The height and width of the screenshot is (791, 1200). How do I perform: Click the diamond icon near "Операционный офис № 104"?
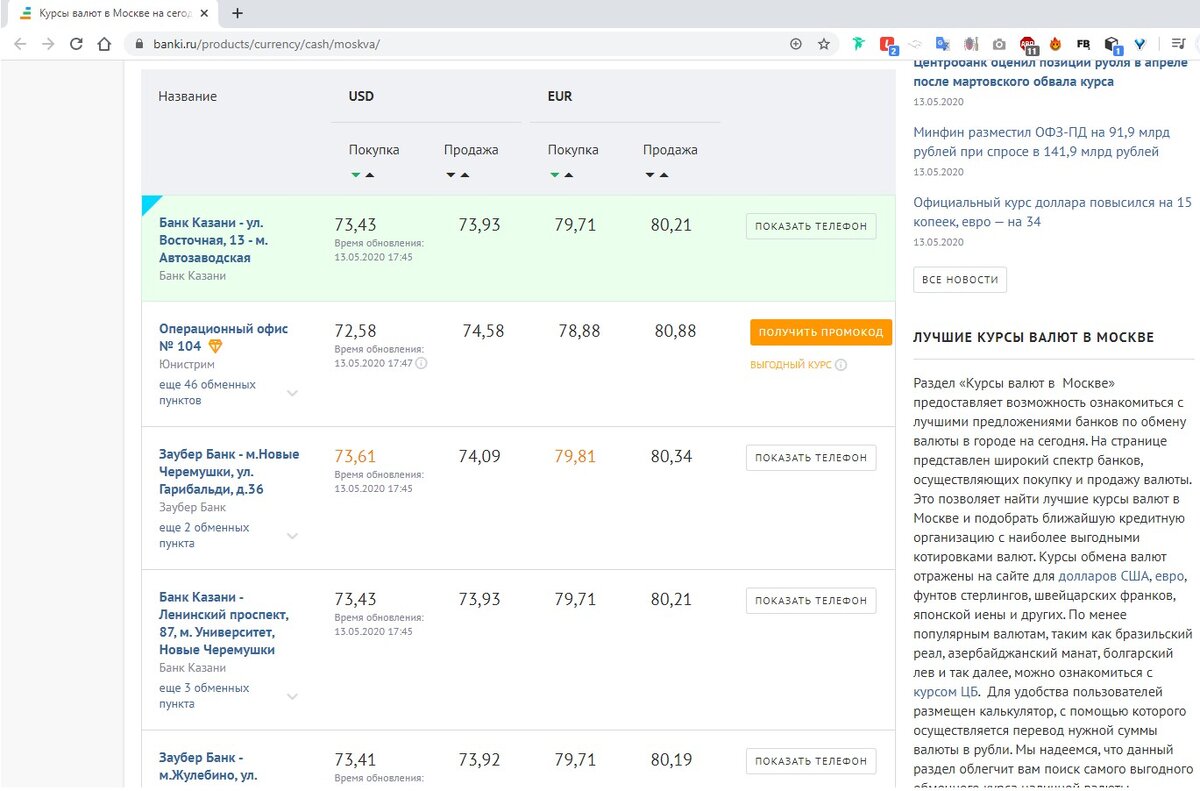pyautogui.click(x=215, y=346)
